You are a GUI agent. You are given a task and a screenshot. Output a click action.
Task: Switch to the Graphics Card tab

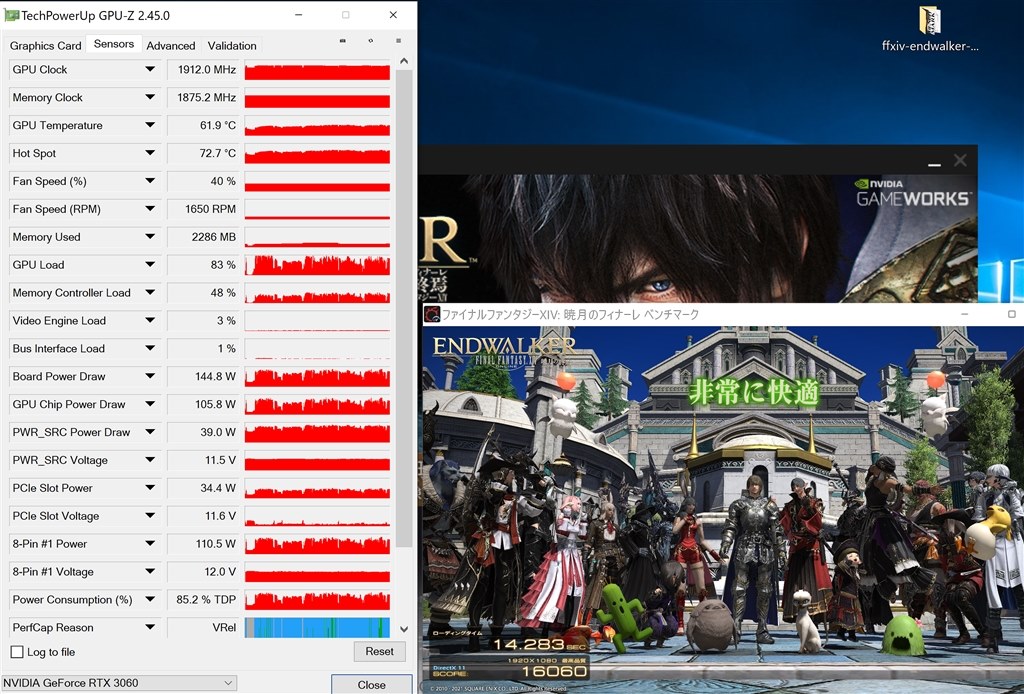tap(46, 46)
